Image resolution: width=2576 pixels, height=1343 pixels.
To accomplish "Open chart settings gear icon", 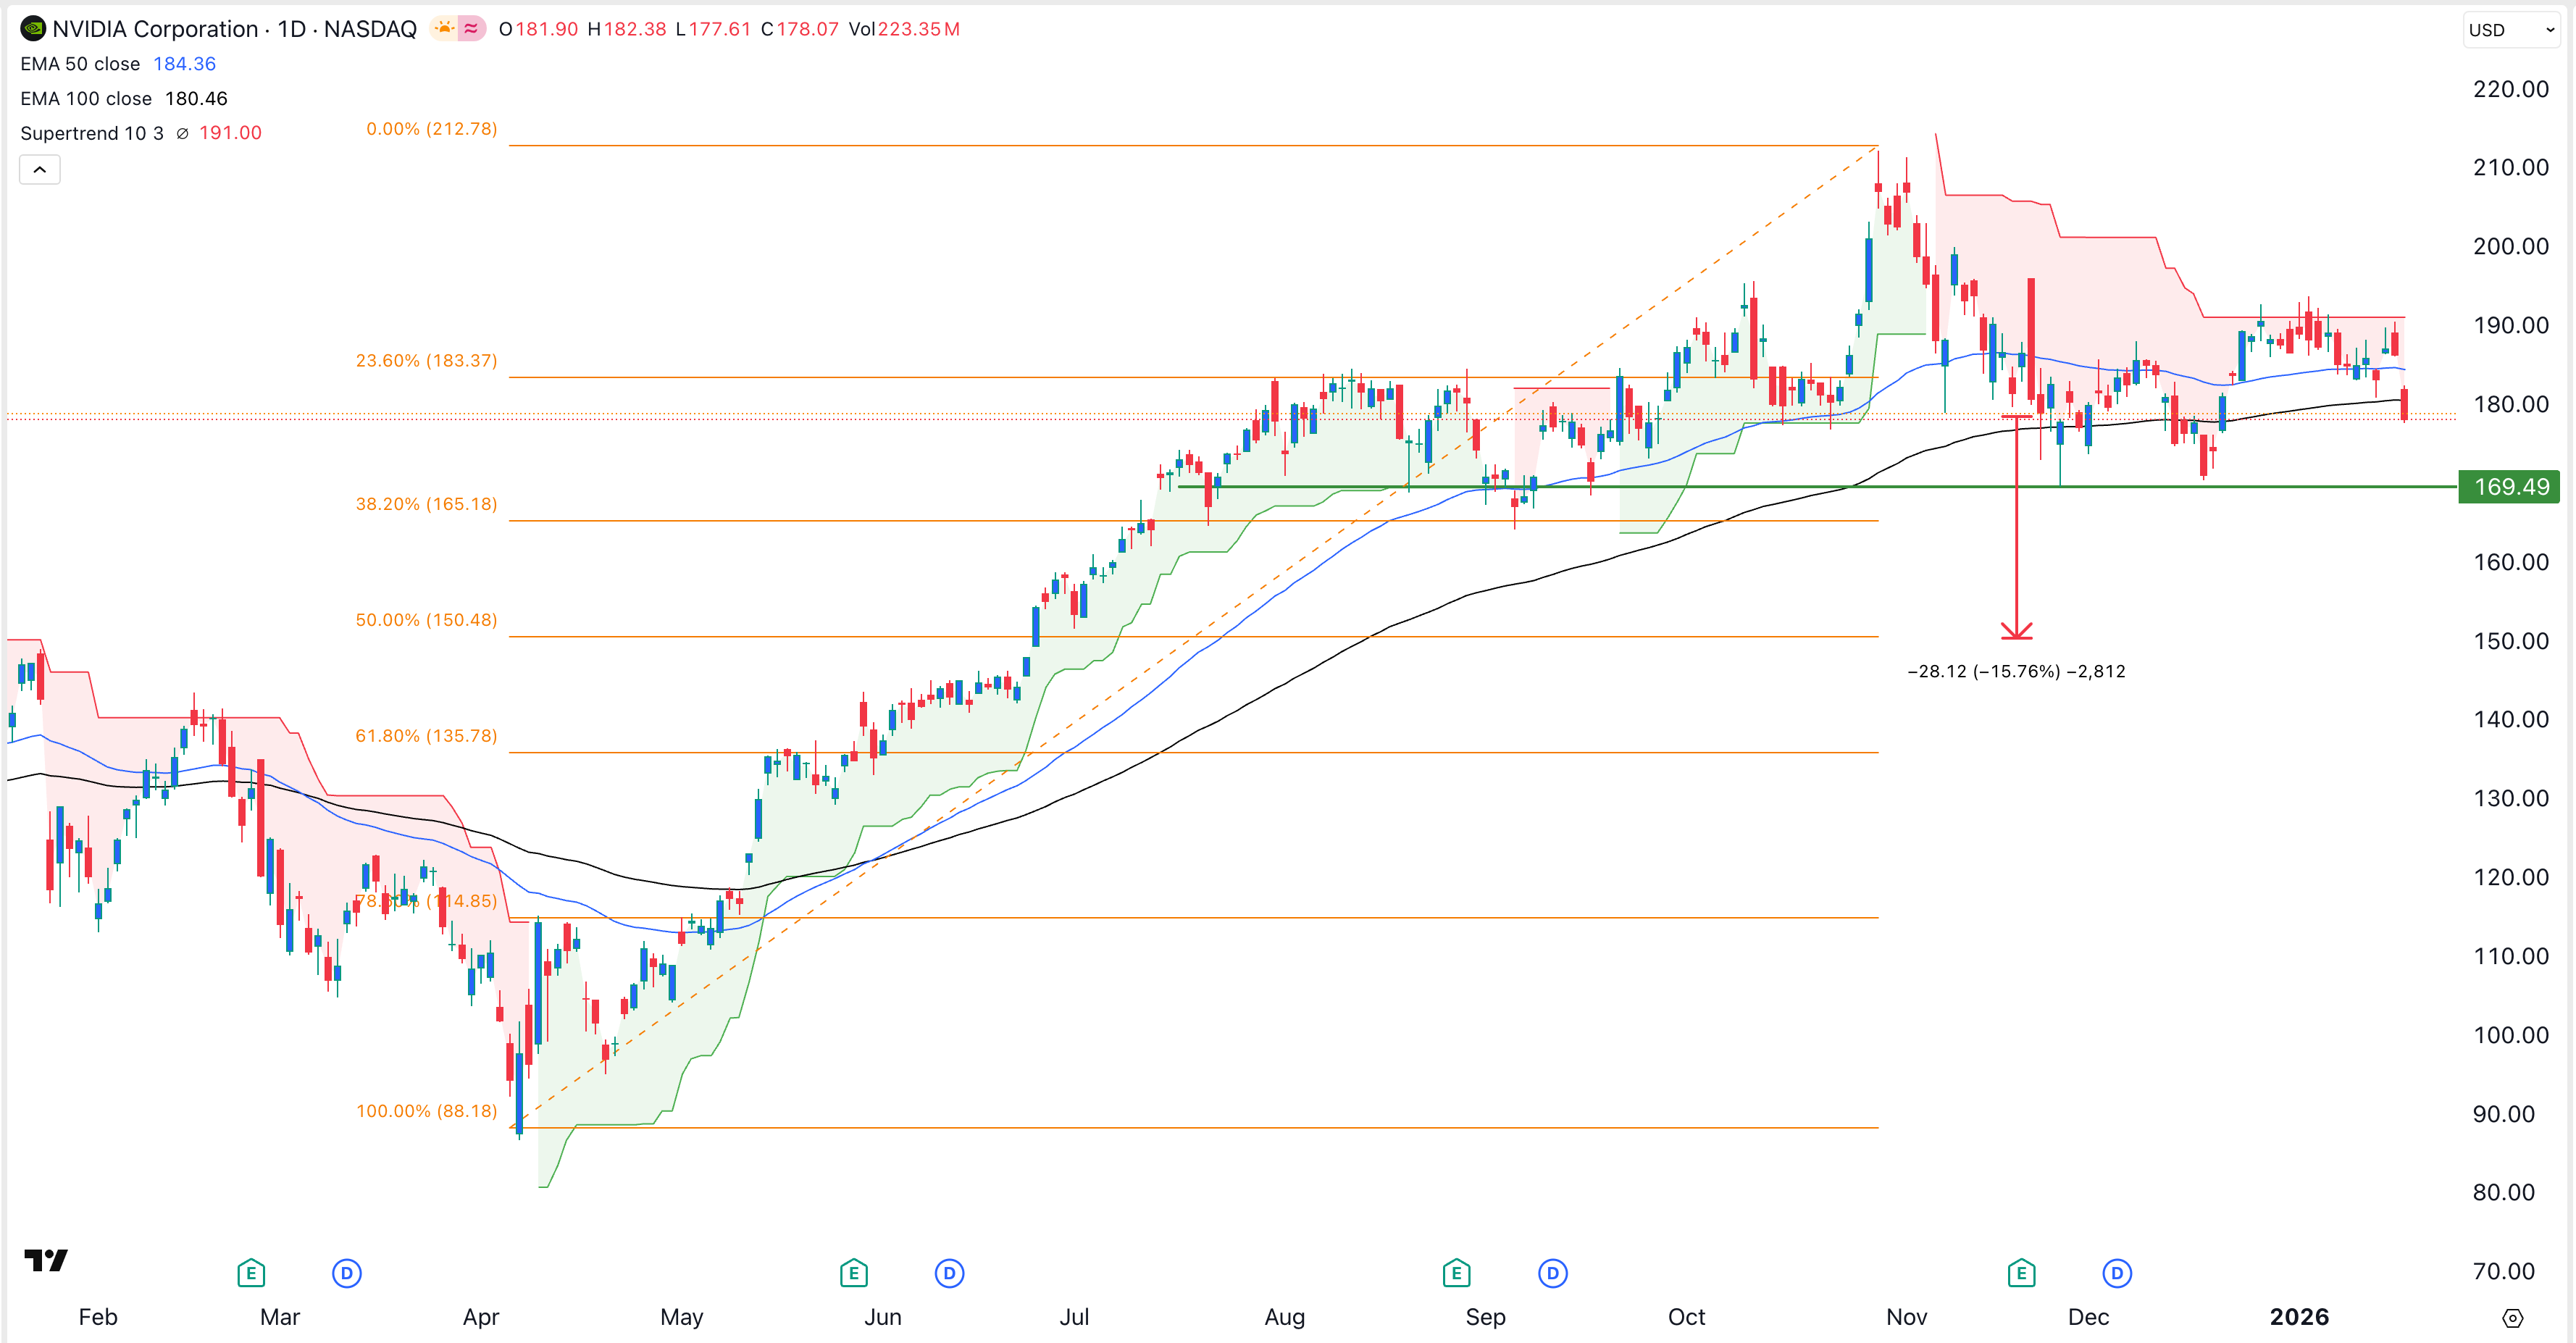I will (2513, 1317).
